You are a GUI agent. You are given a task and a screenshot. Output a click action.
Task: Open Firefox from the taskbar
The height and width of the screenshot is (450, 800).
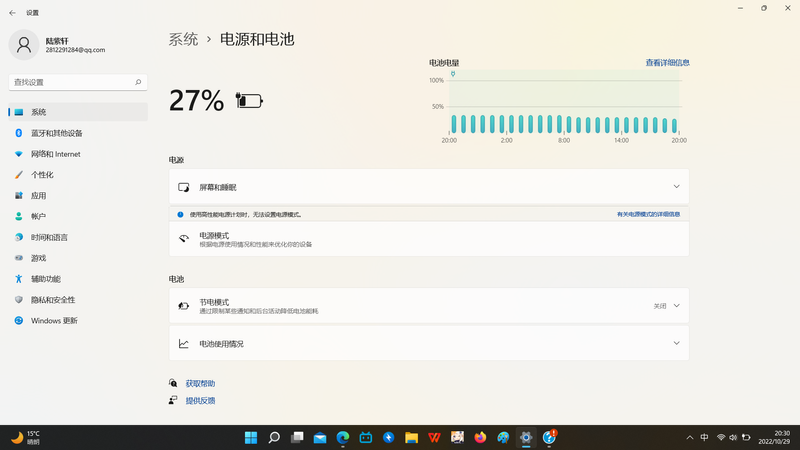click(x=480, y=438)
